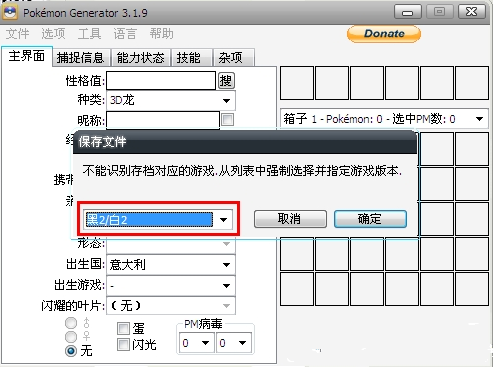The image size is (493, 367).
Task: Select the 无 genderless radio button
Action: coord(71,351)
